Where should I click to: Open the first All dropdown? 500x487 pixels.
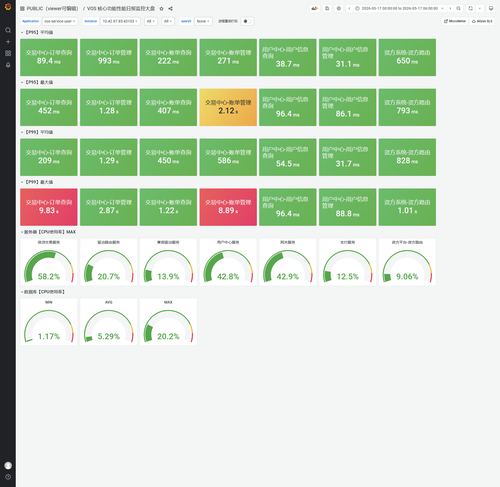[151, 21]
